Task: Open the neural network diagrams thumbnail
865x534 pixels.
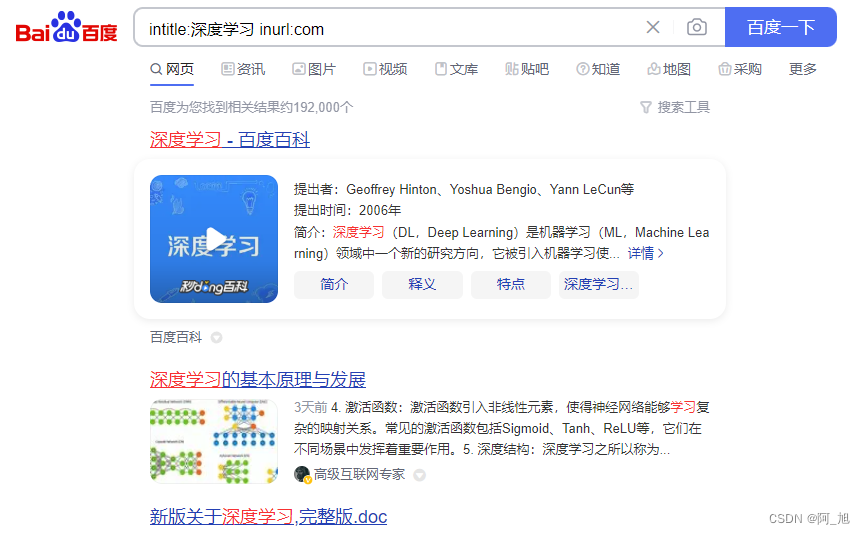Action: (214, 441)
